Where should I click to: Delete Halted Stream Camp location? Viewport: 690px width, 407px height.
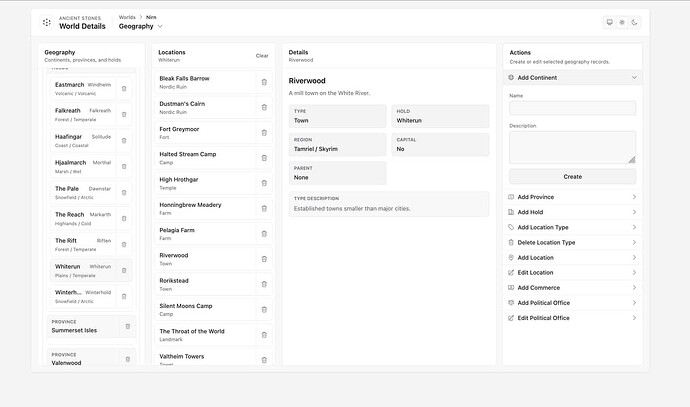coord(264,158)
